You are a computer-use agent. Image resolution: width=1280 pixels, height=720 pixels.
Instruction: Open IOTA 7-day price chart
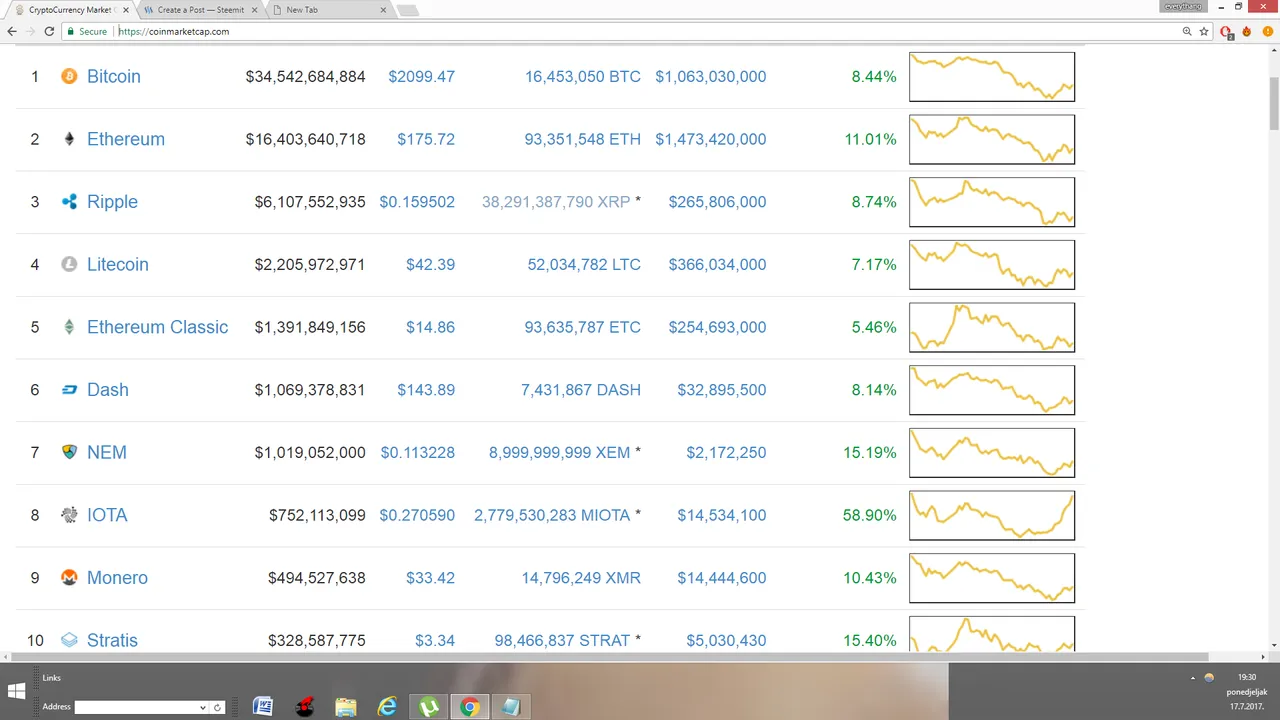992,515
